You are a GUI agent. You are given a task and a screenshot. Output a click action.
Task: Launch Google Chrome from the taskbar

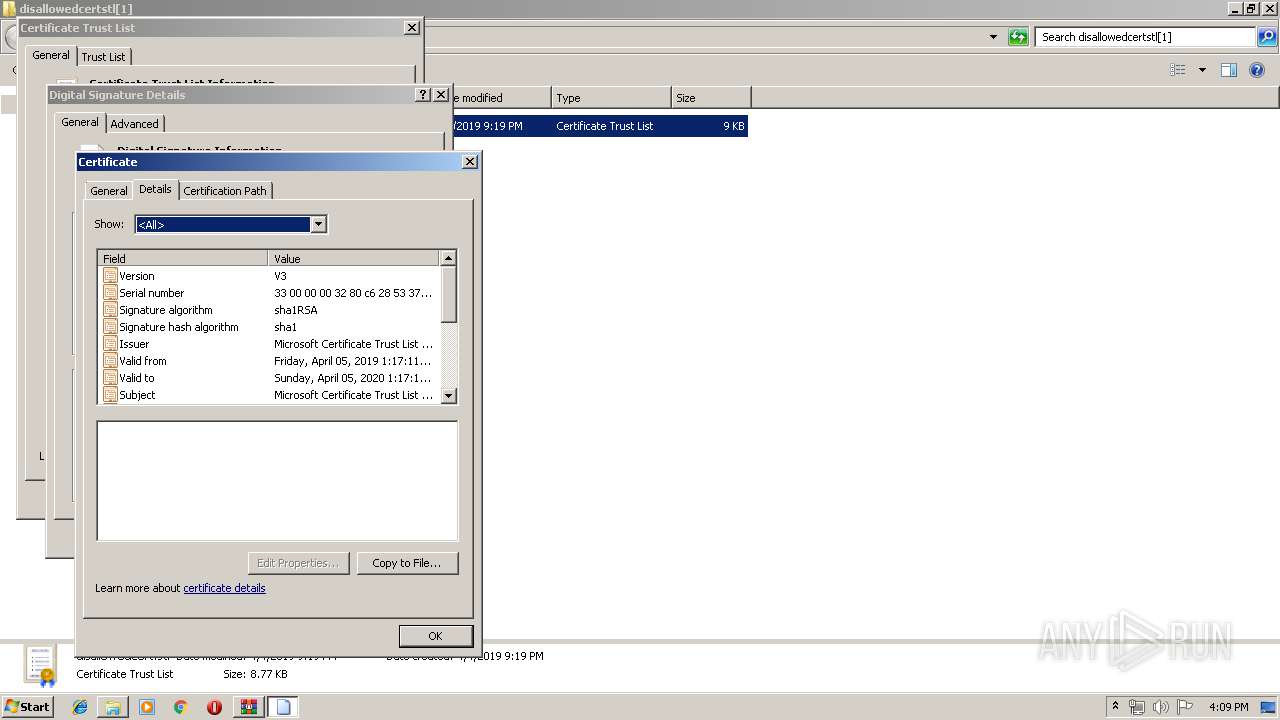(181, 707)
